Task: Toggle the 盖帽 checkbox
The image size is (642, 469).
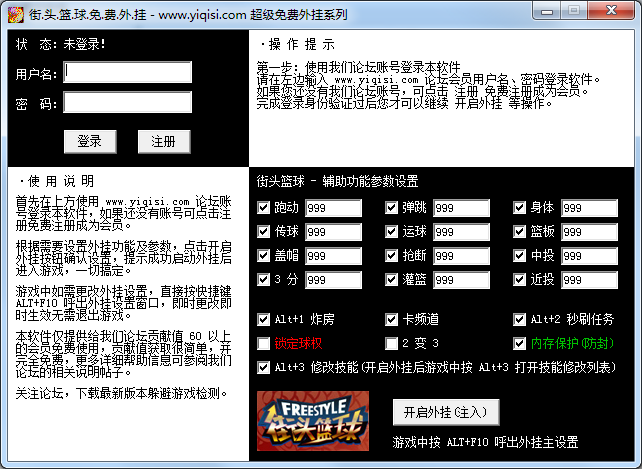Action: (x=263, y=256)
